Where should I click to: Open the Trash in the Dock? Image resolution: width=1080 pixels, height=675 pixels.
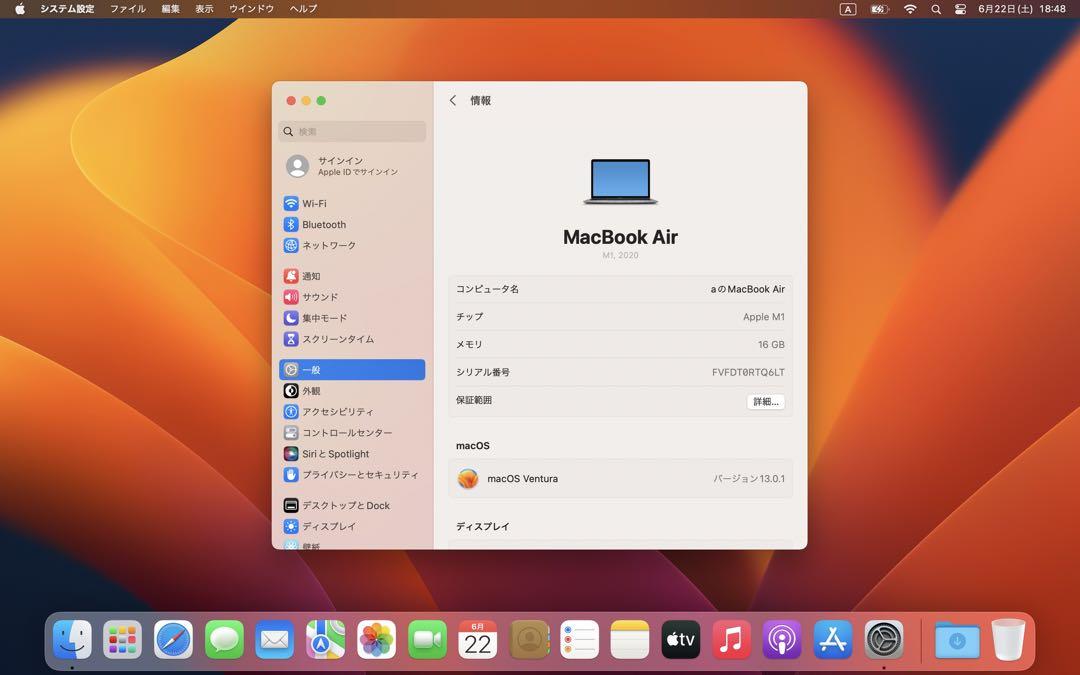1008,640
